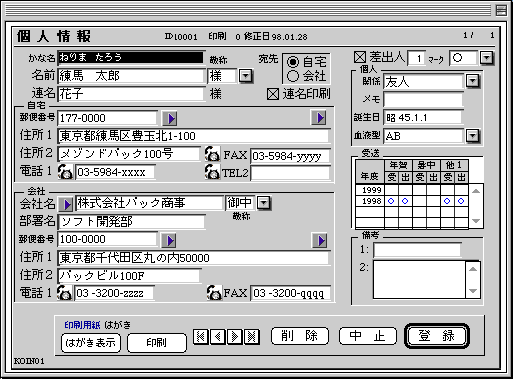Click the 登録 button
Viewport: 513px width, 379px height.
pos(437,336)
